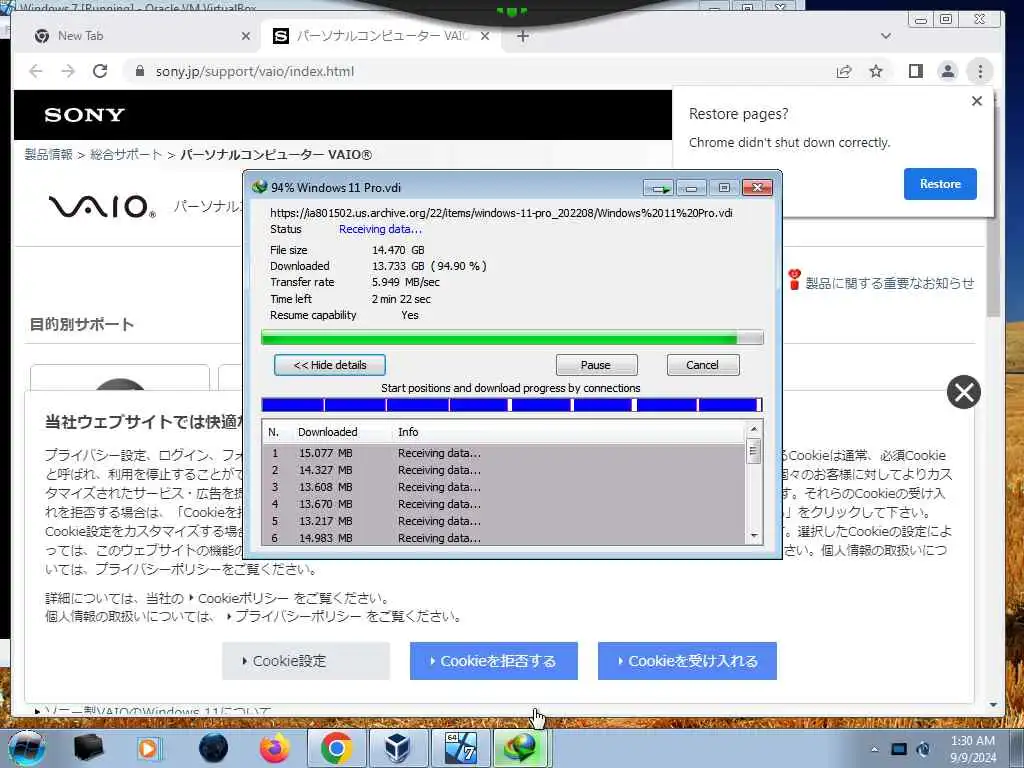Click the Restore button
This screenshot has width=1024, height=768.
940,184
